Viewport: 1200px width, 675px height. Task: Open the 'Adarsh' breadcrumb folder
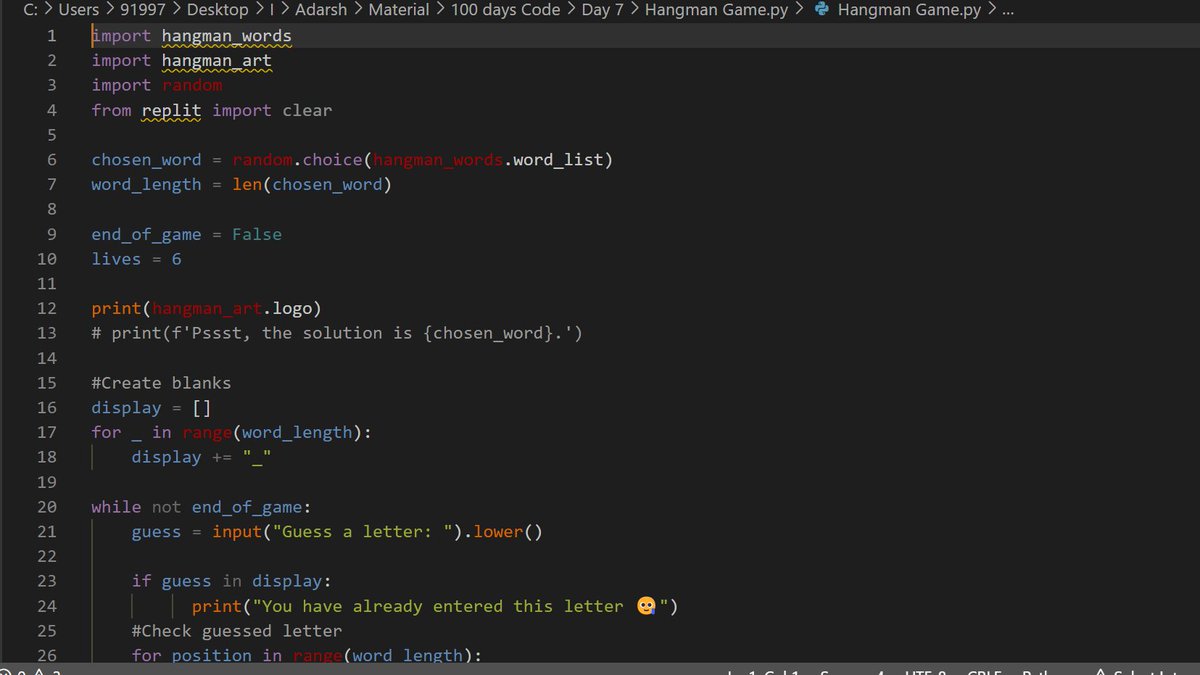pyautogui.click(x=321, y=10)
